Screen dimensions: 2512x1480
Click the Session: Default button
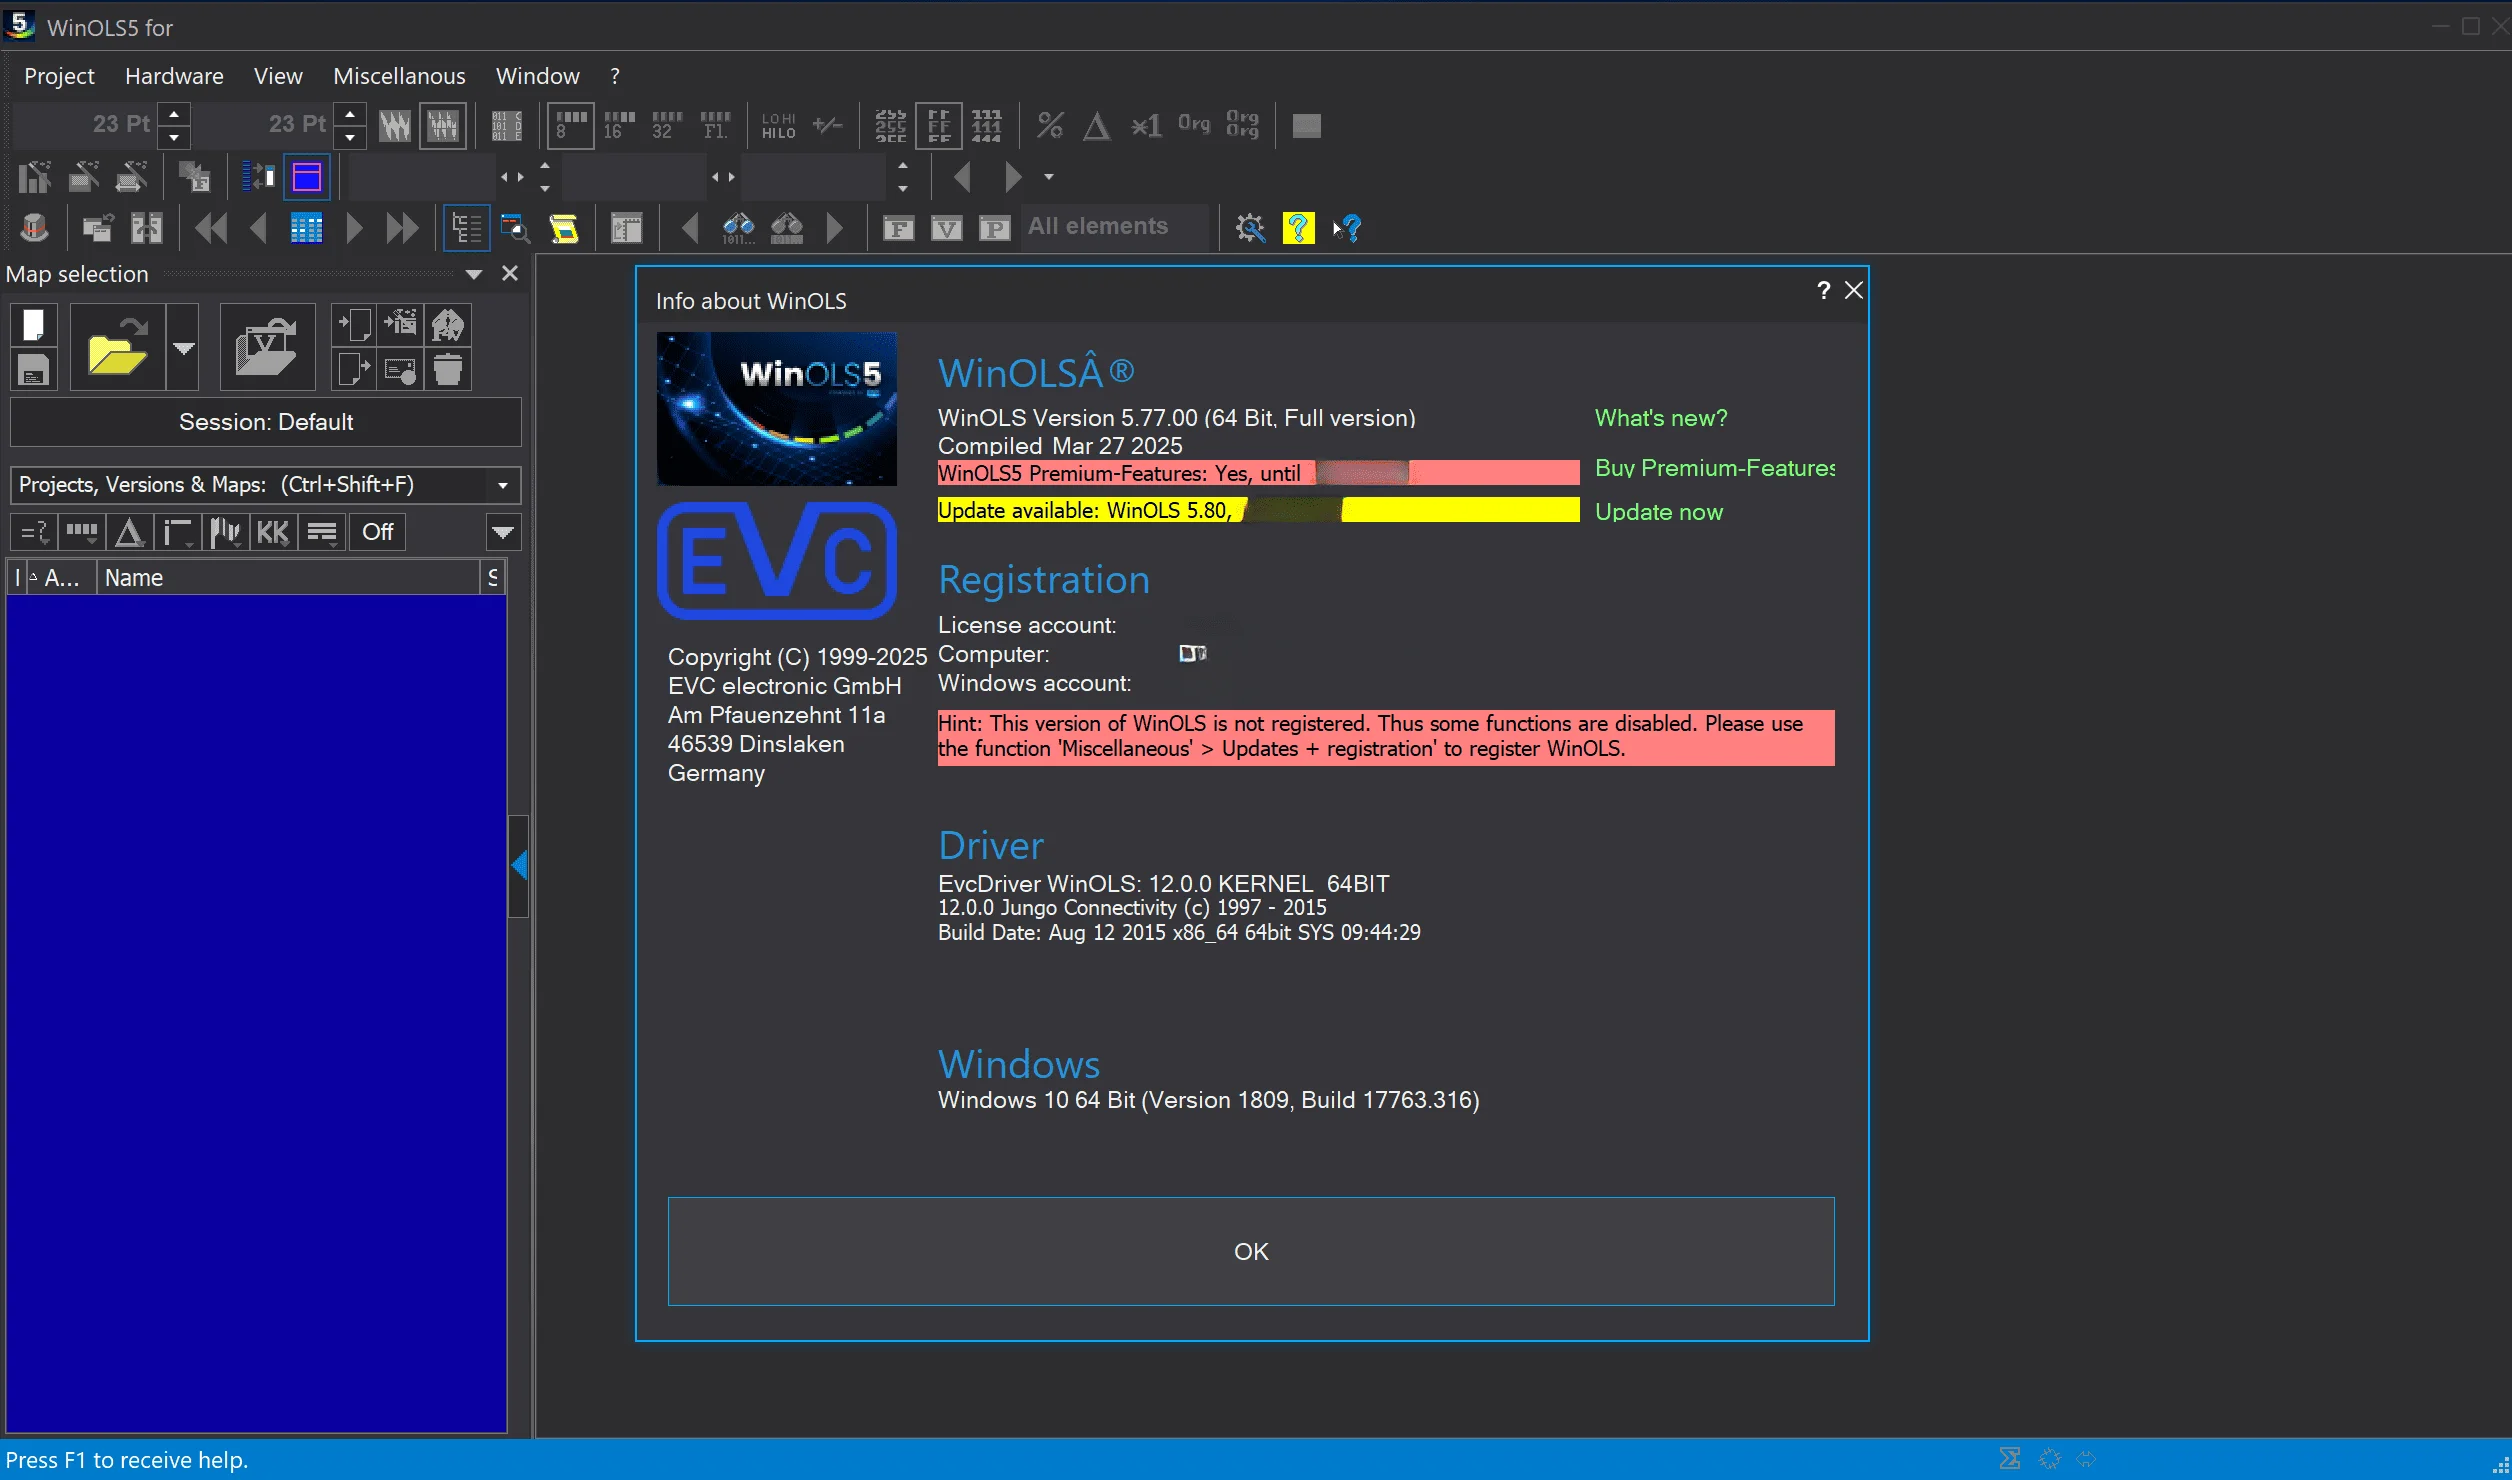pyautogui.click(x=266, y=422)
